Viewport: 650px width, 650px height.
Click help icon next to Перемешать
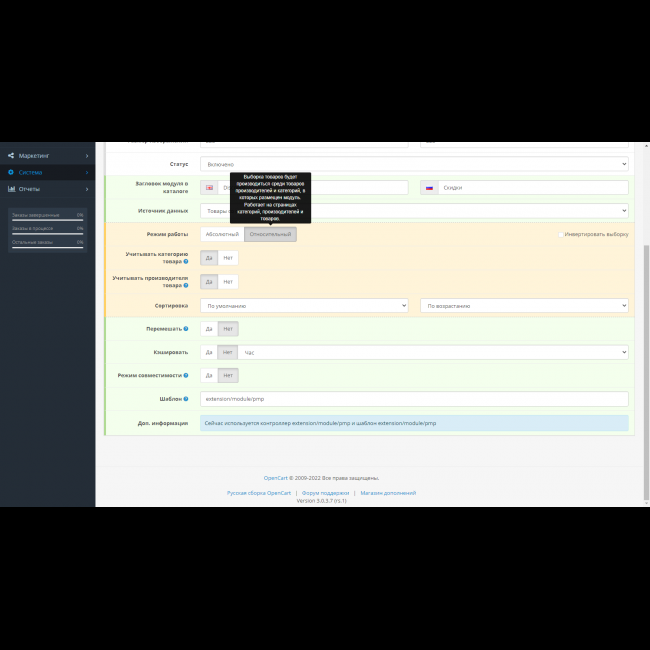click(x=186, y=328)
